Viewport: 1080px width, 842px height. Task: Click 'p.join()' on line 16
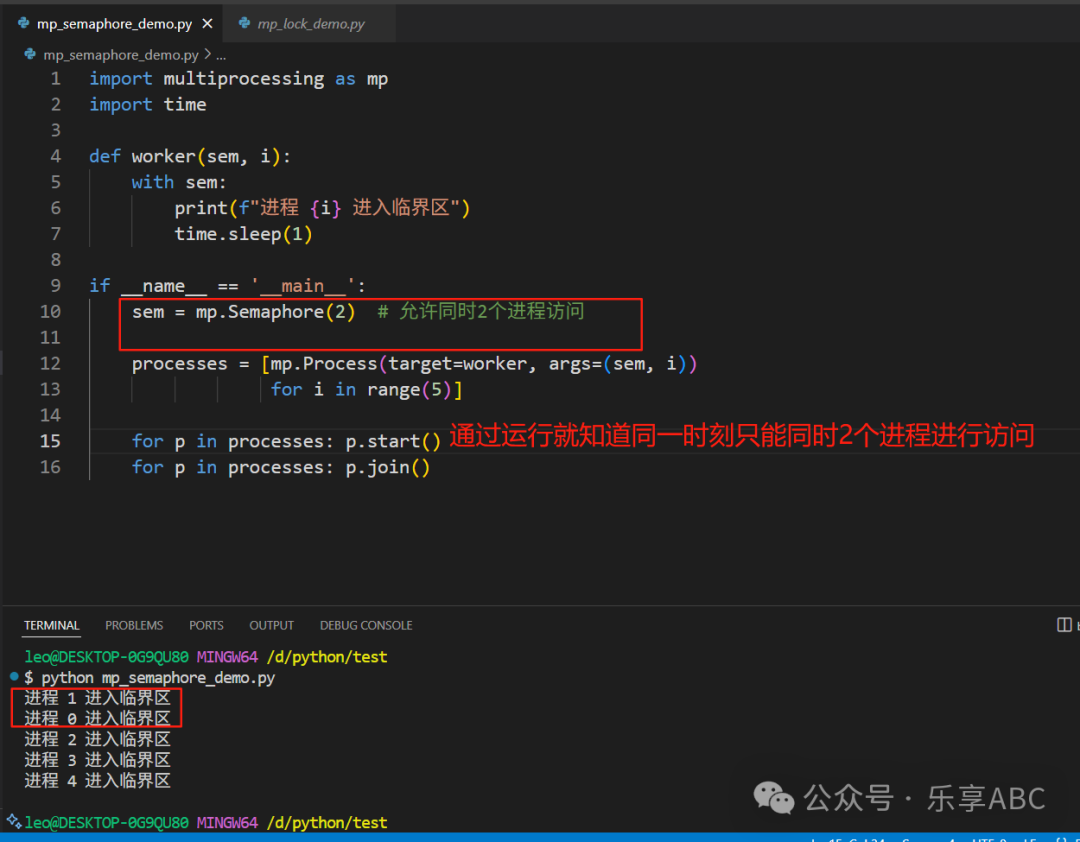pyautogui.click(x=388, y=468)
